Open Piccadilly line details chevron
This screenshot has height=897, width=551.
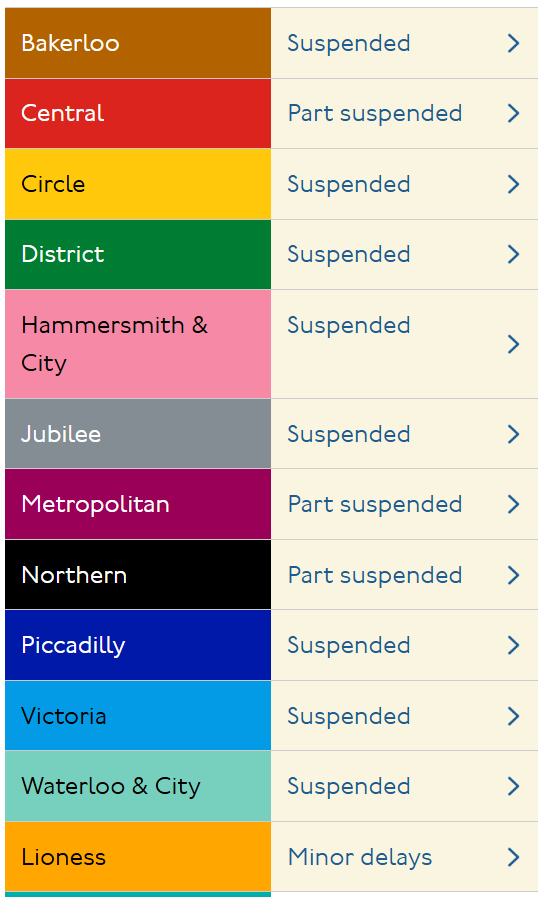[513, 645]
